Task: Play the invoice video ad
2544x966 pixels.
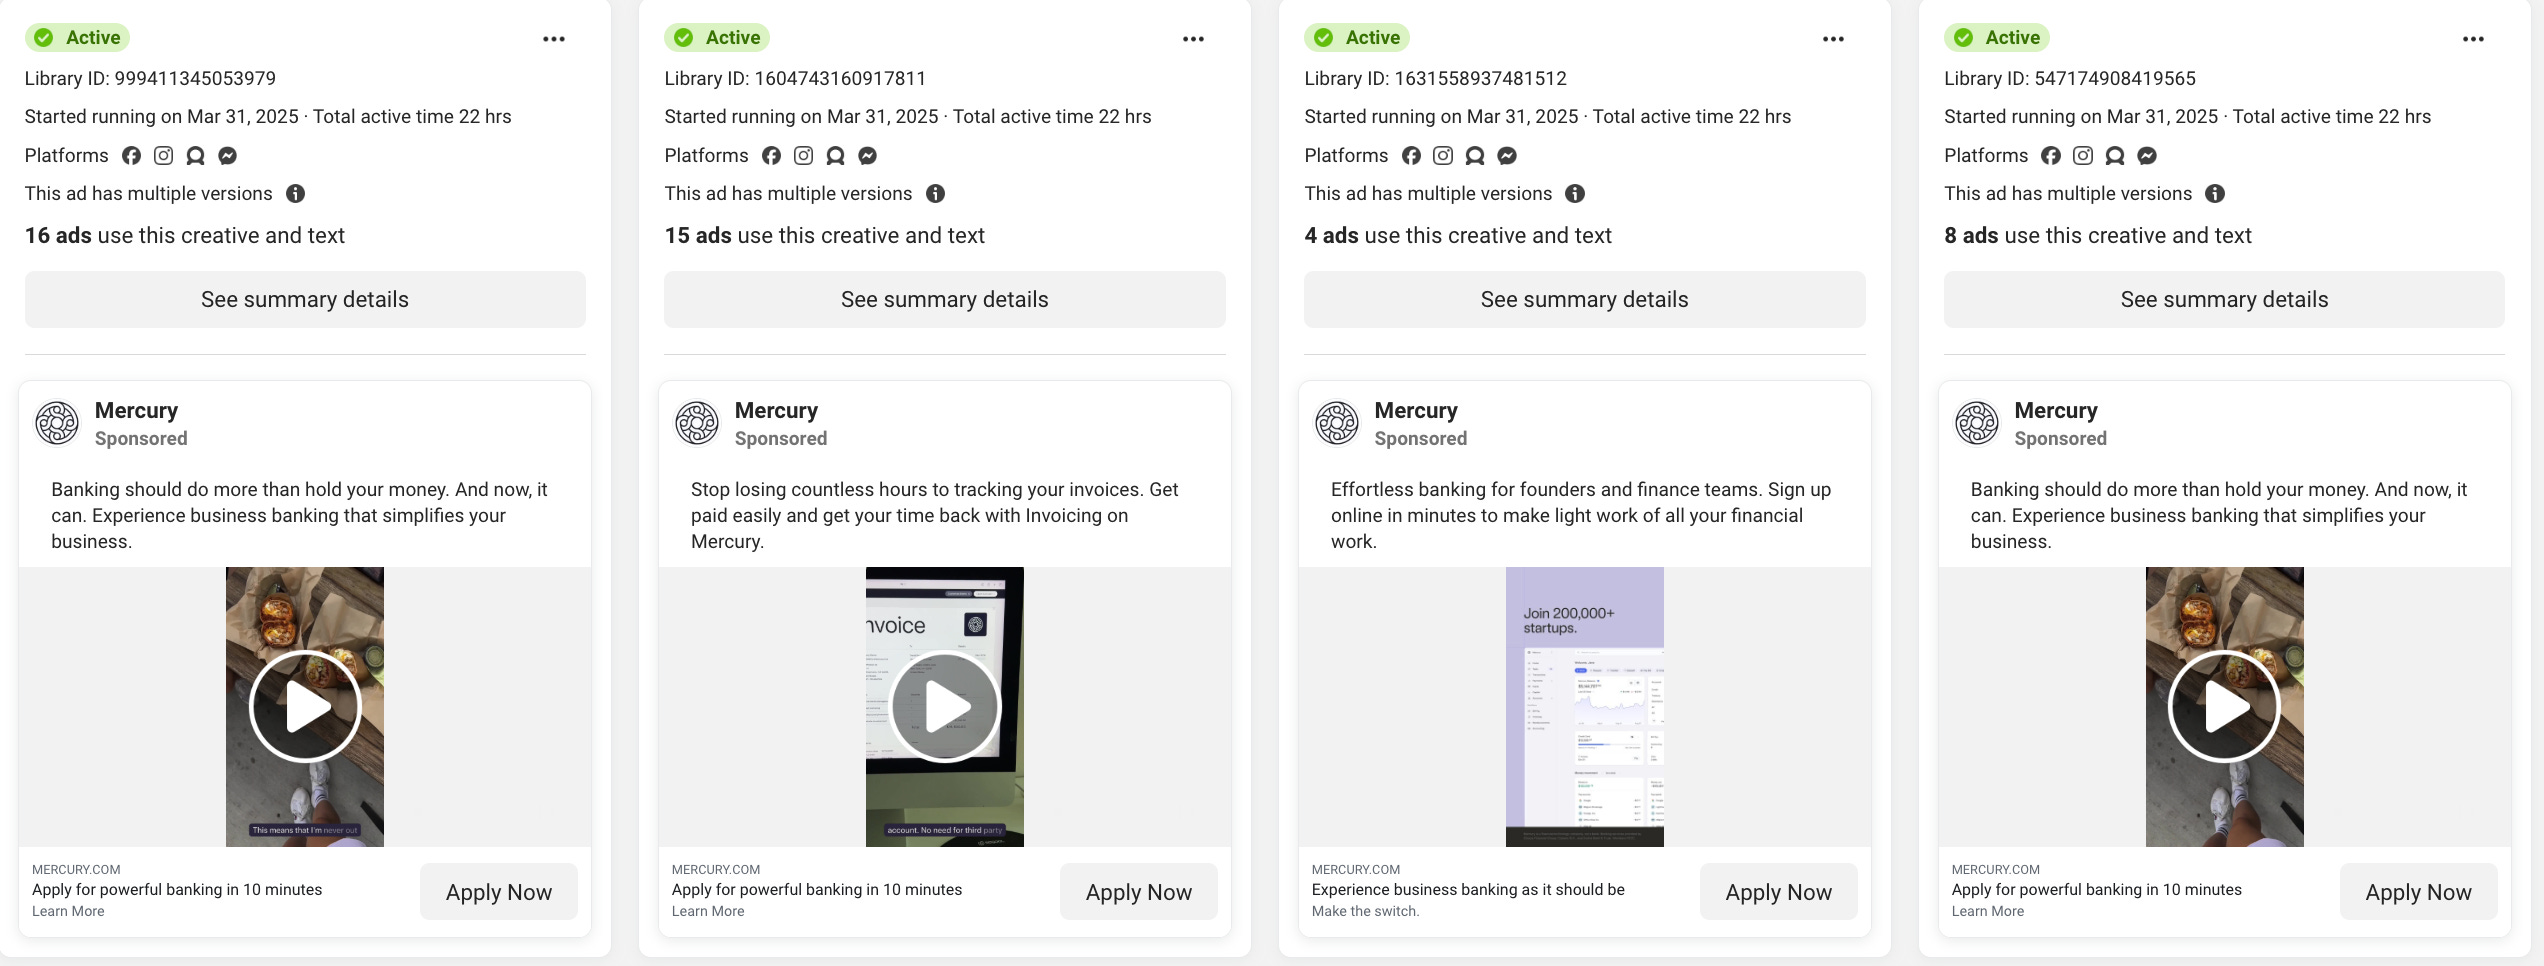Action: pyautogui.click(x=945, y=707)
